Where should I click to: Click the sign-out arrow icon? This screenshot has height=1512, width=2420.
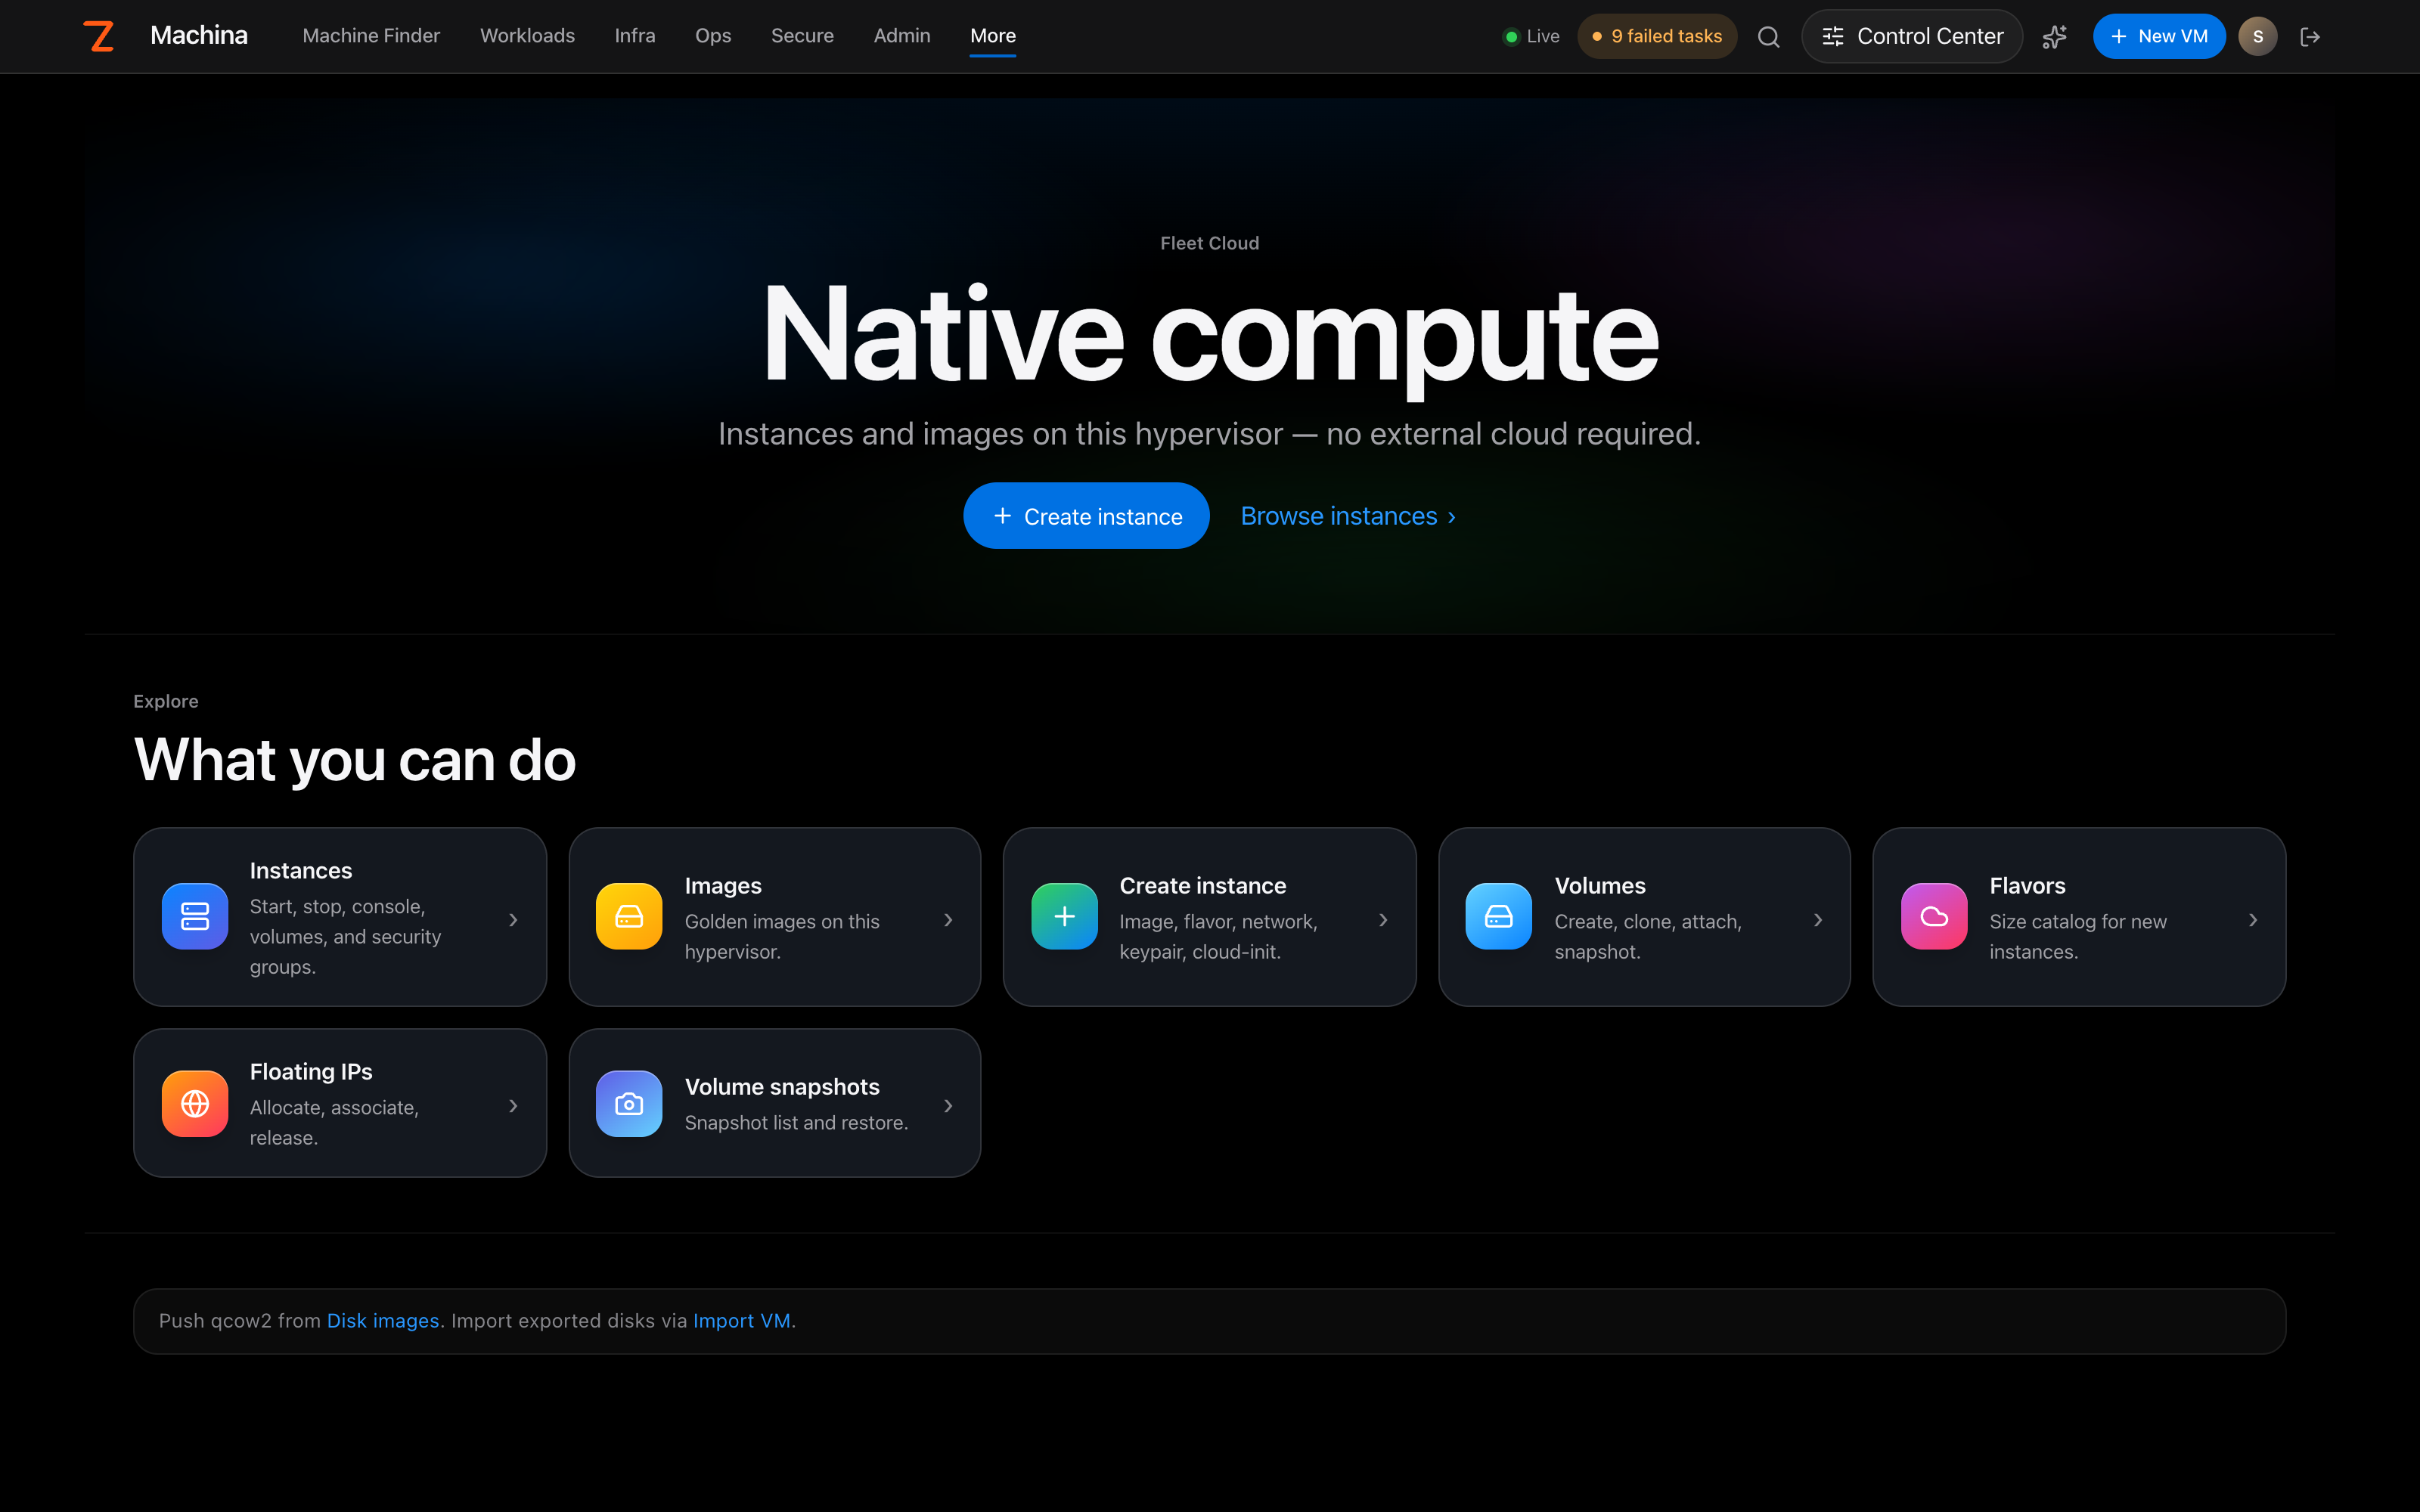(2310, 37)
